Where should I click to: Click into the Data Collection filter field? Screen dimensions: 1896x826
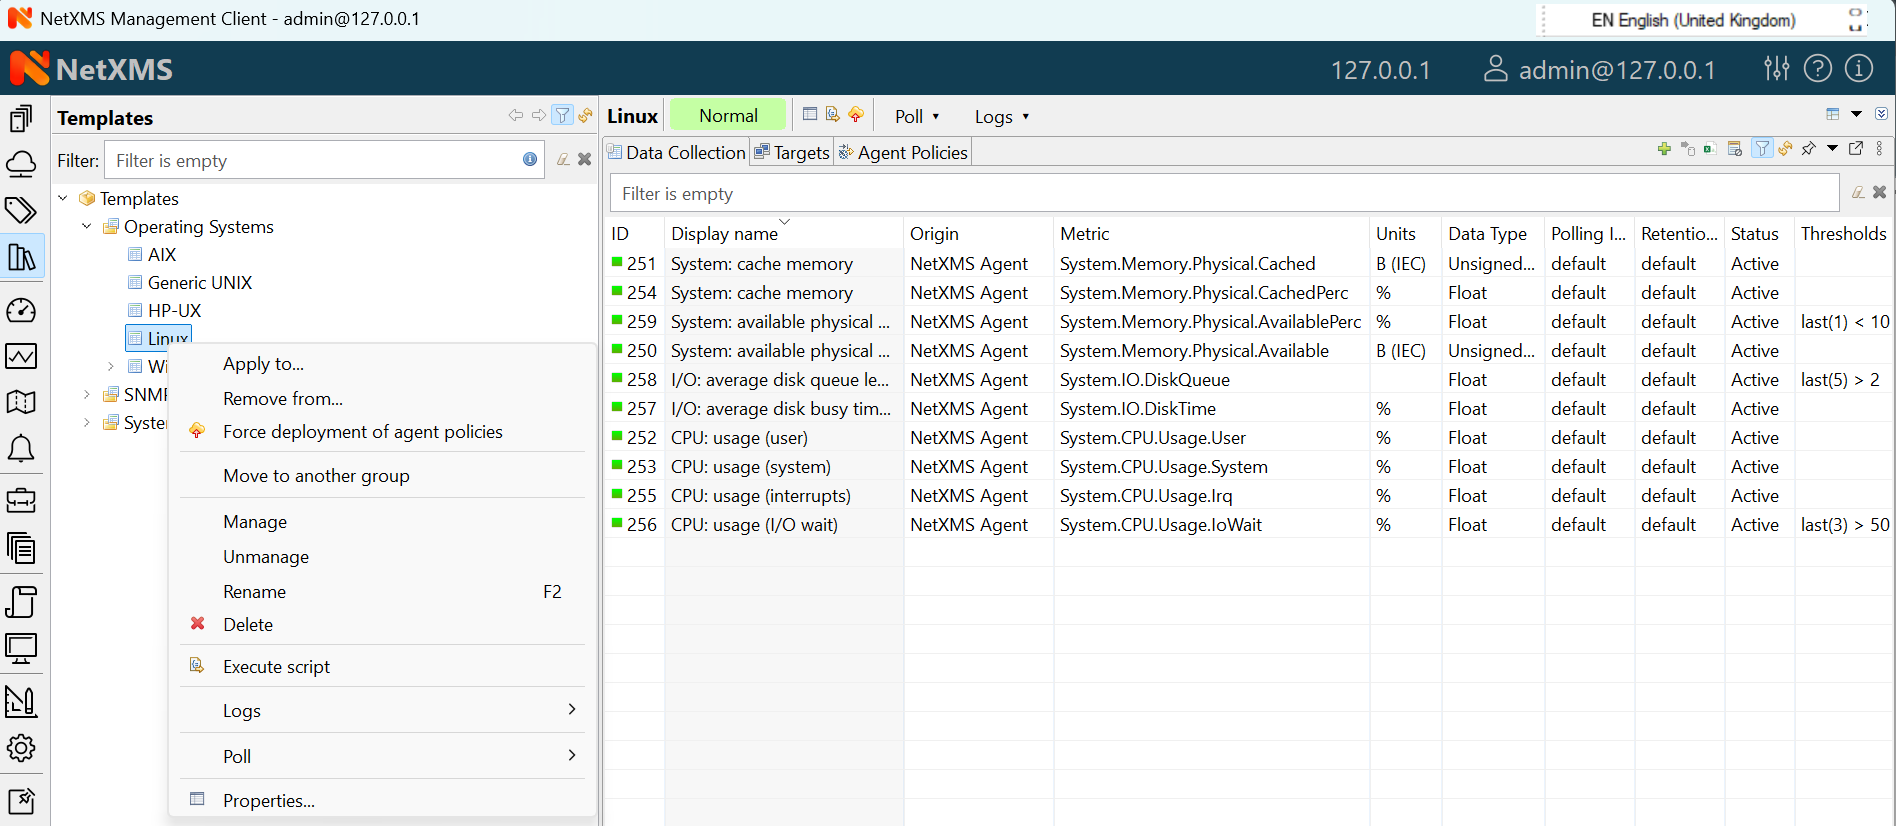[1222, 194]
